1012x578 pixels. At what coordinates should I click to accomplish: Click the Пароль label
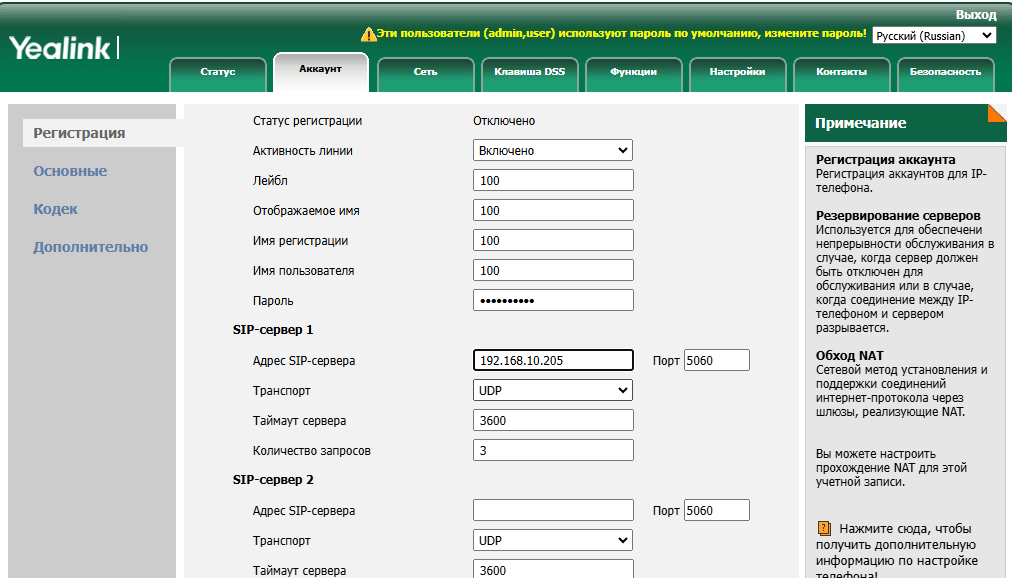point(273,301)
